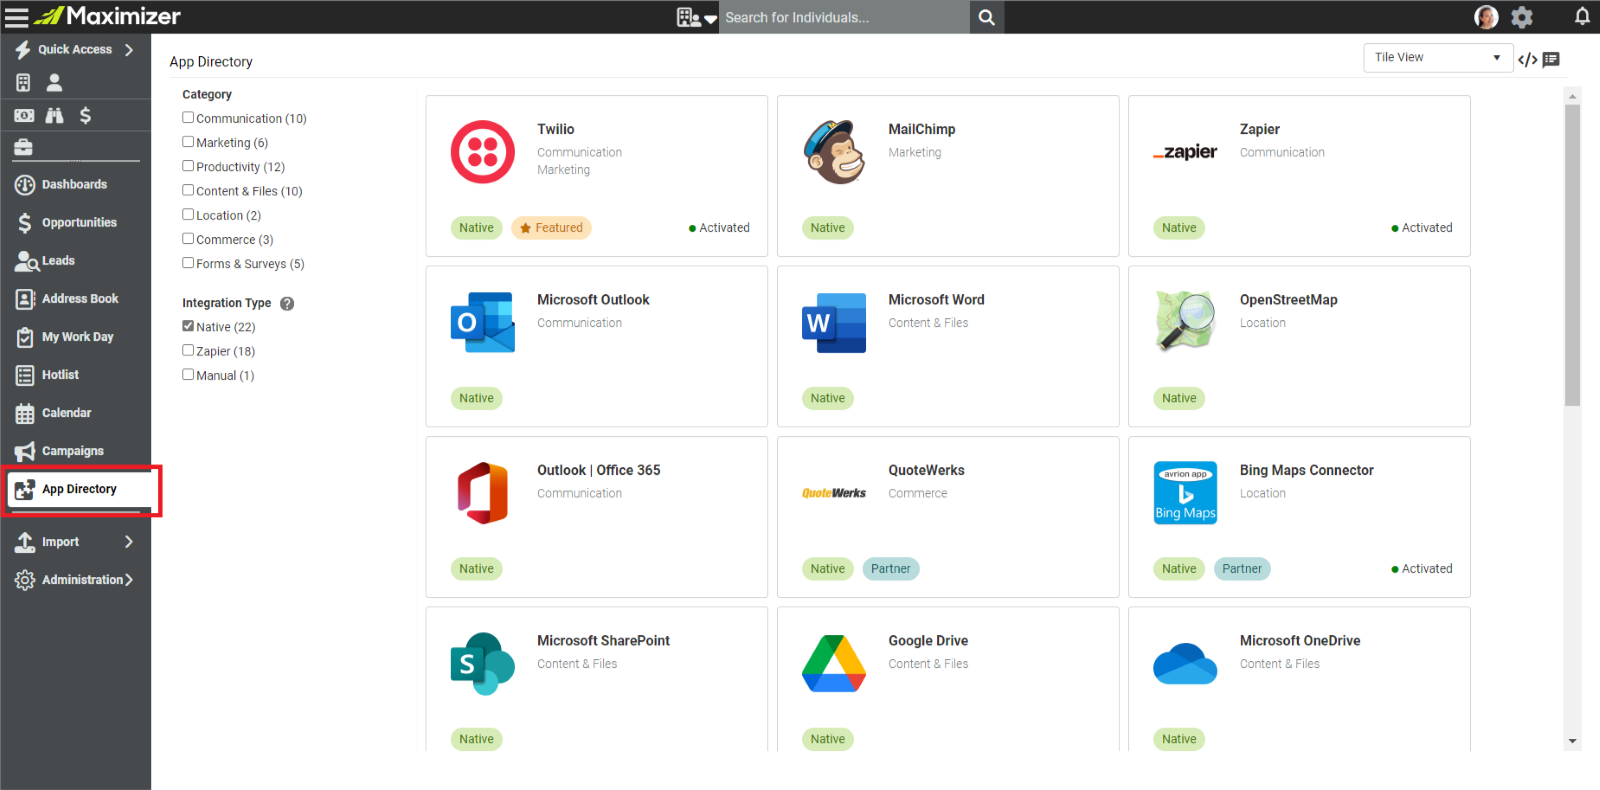Click the code brackets icon beside Tile View
Viewport: 1600px width, 790px height.
(x=1527, y=59)
